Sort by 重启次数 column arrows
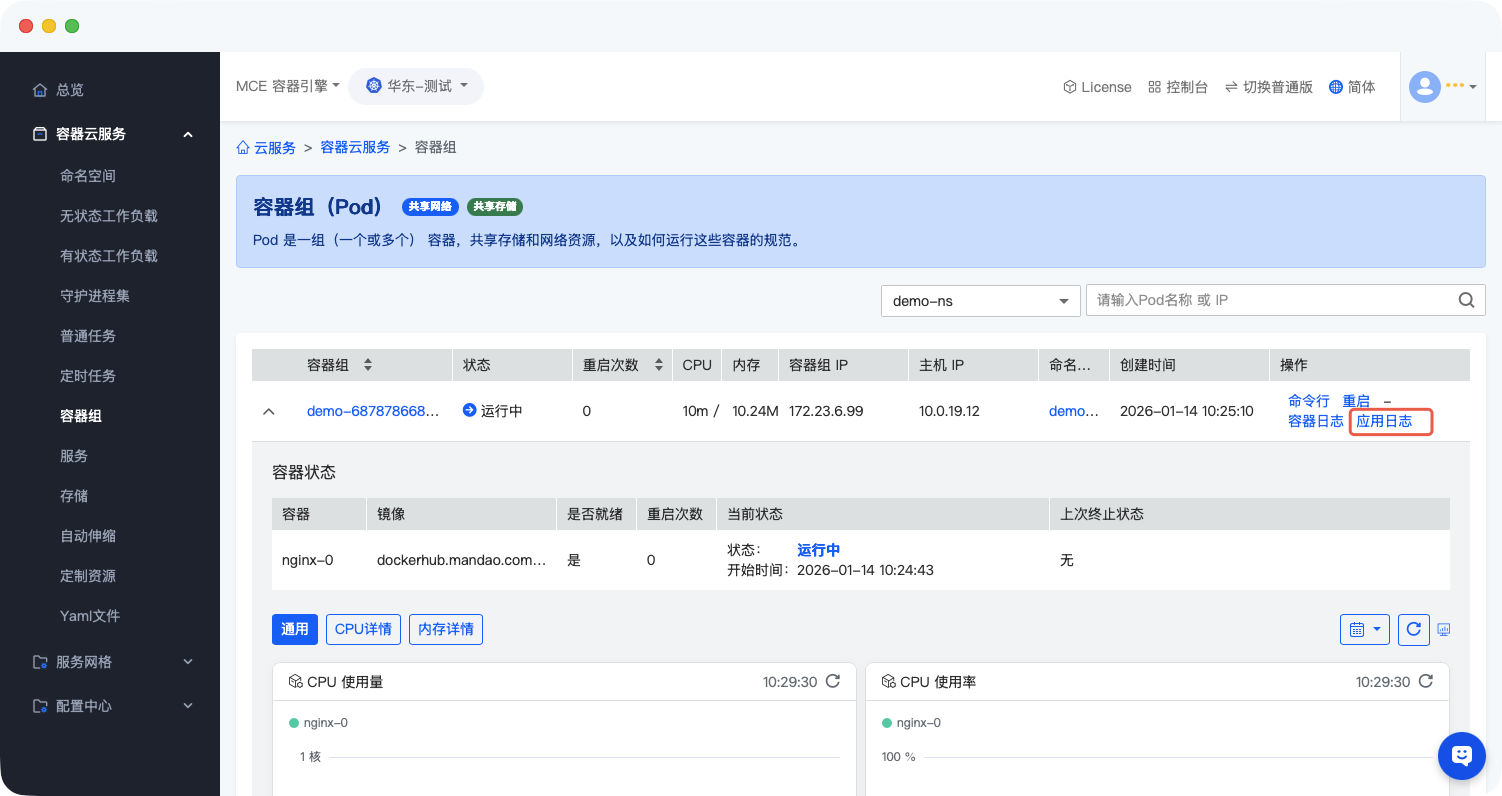 click(658, 365)
